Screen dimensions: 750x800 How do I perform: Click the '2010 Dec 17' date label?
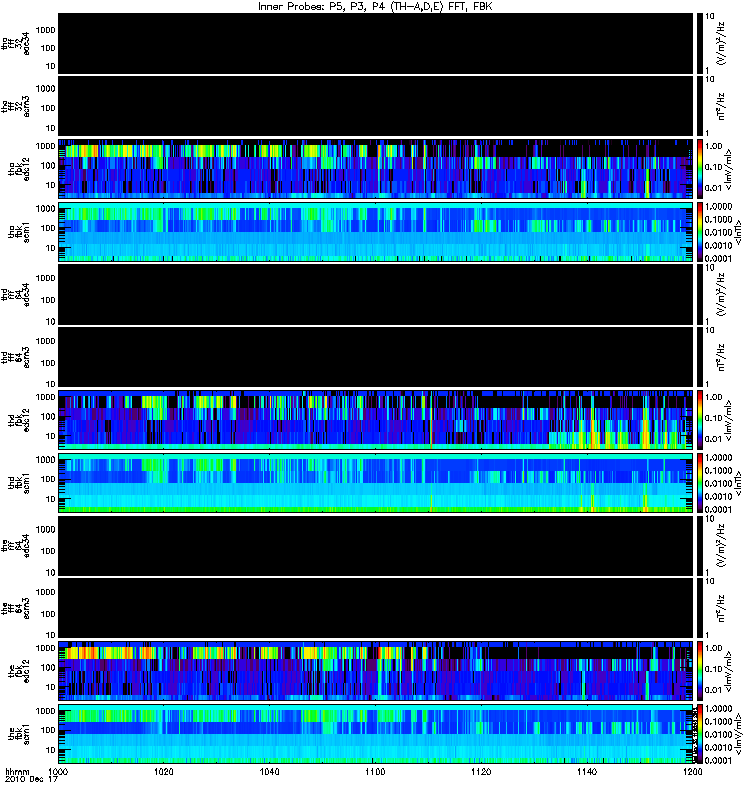(x=32, y=779)
